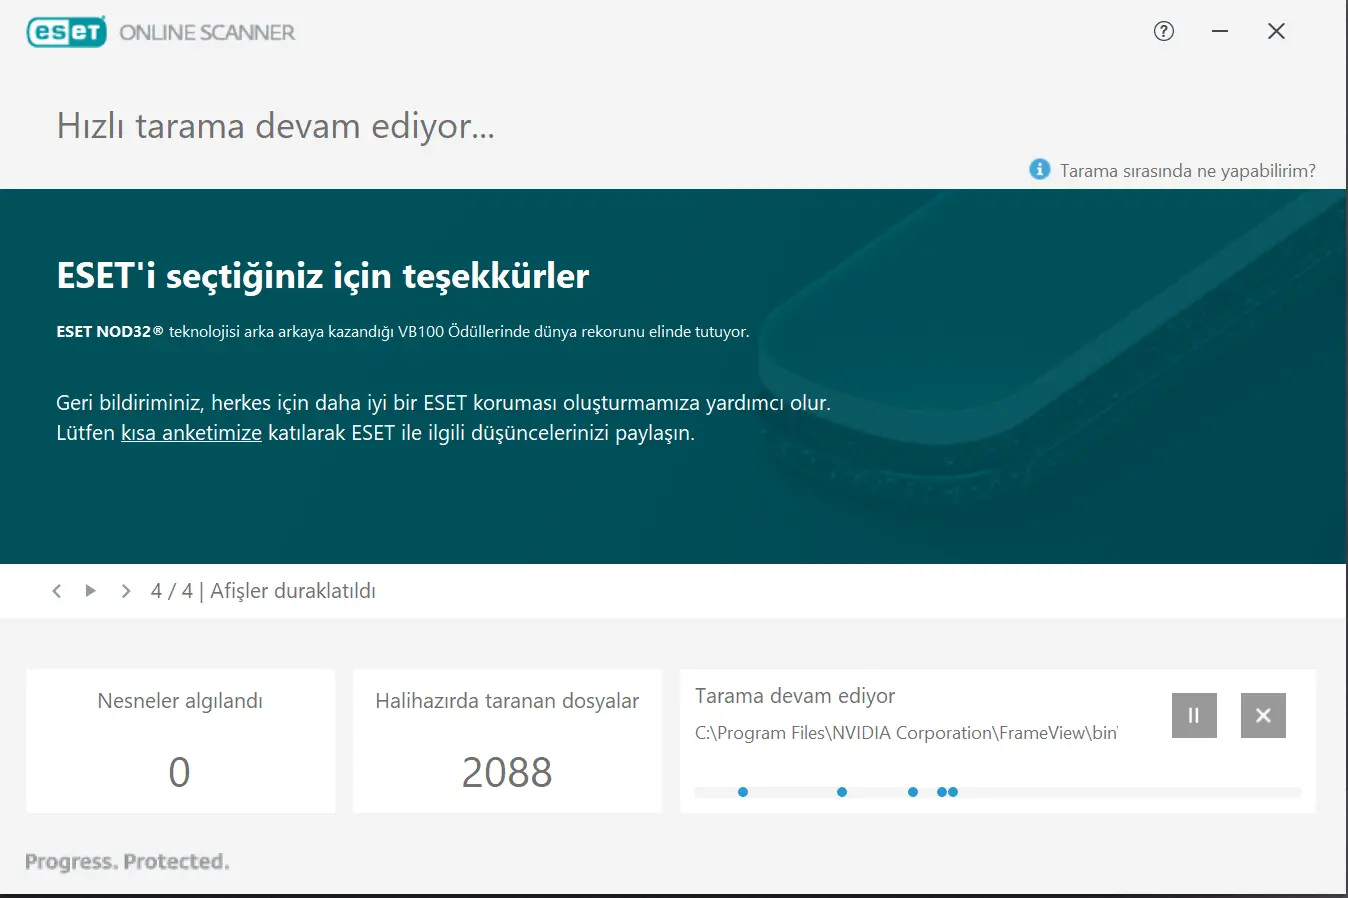Click the 'Halihazırda taranan dosyalar' counter card

click(x=507, y=741)
